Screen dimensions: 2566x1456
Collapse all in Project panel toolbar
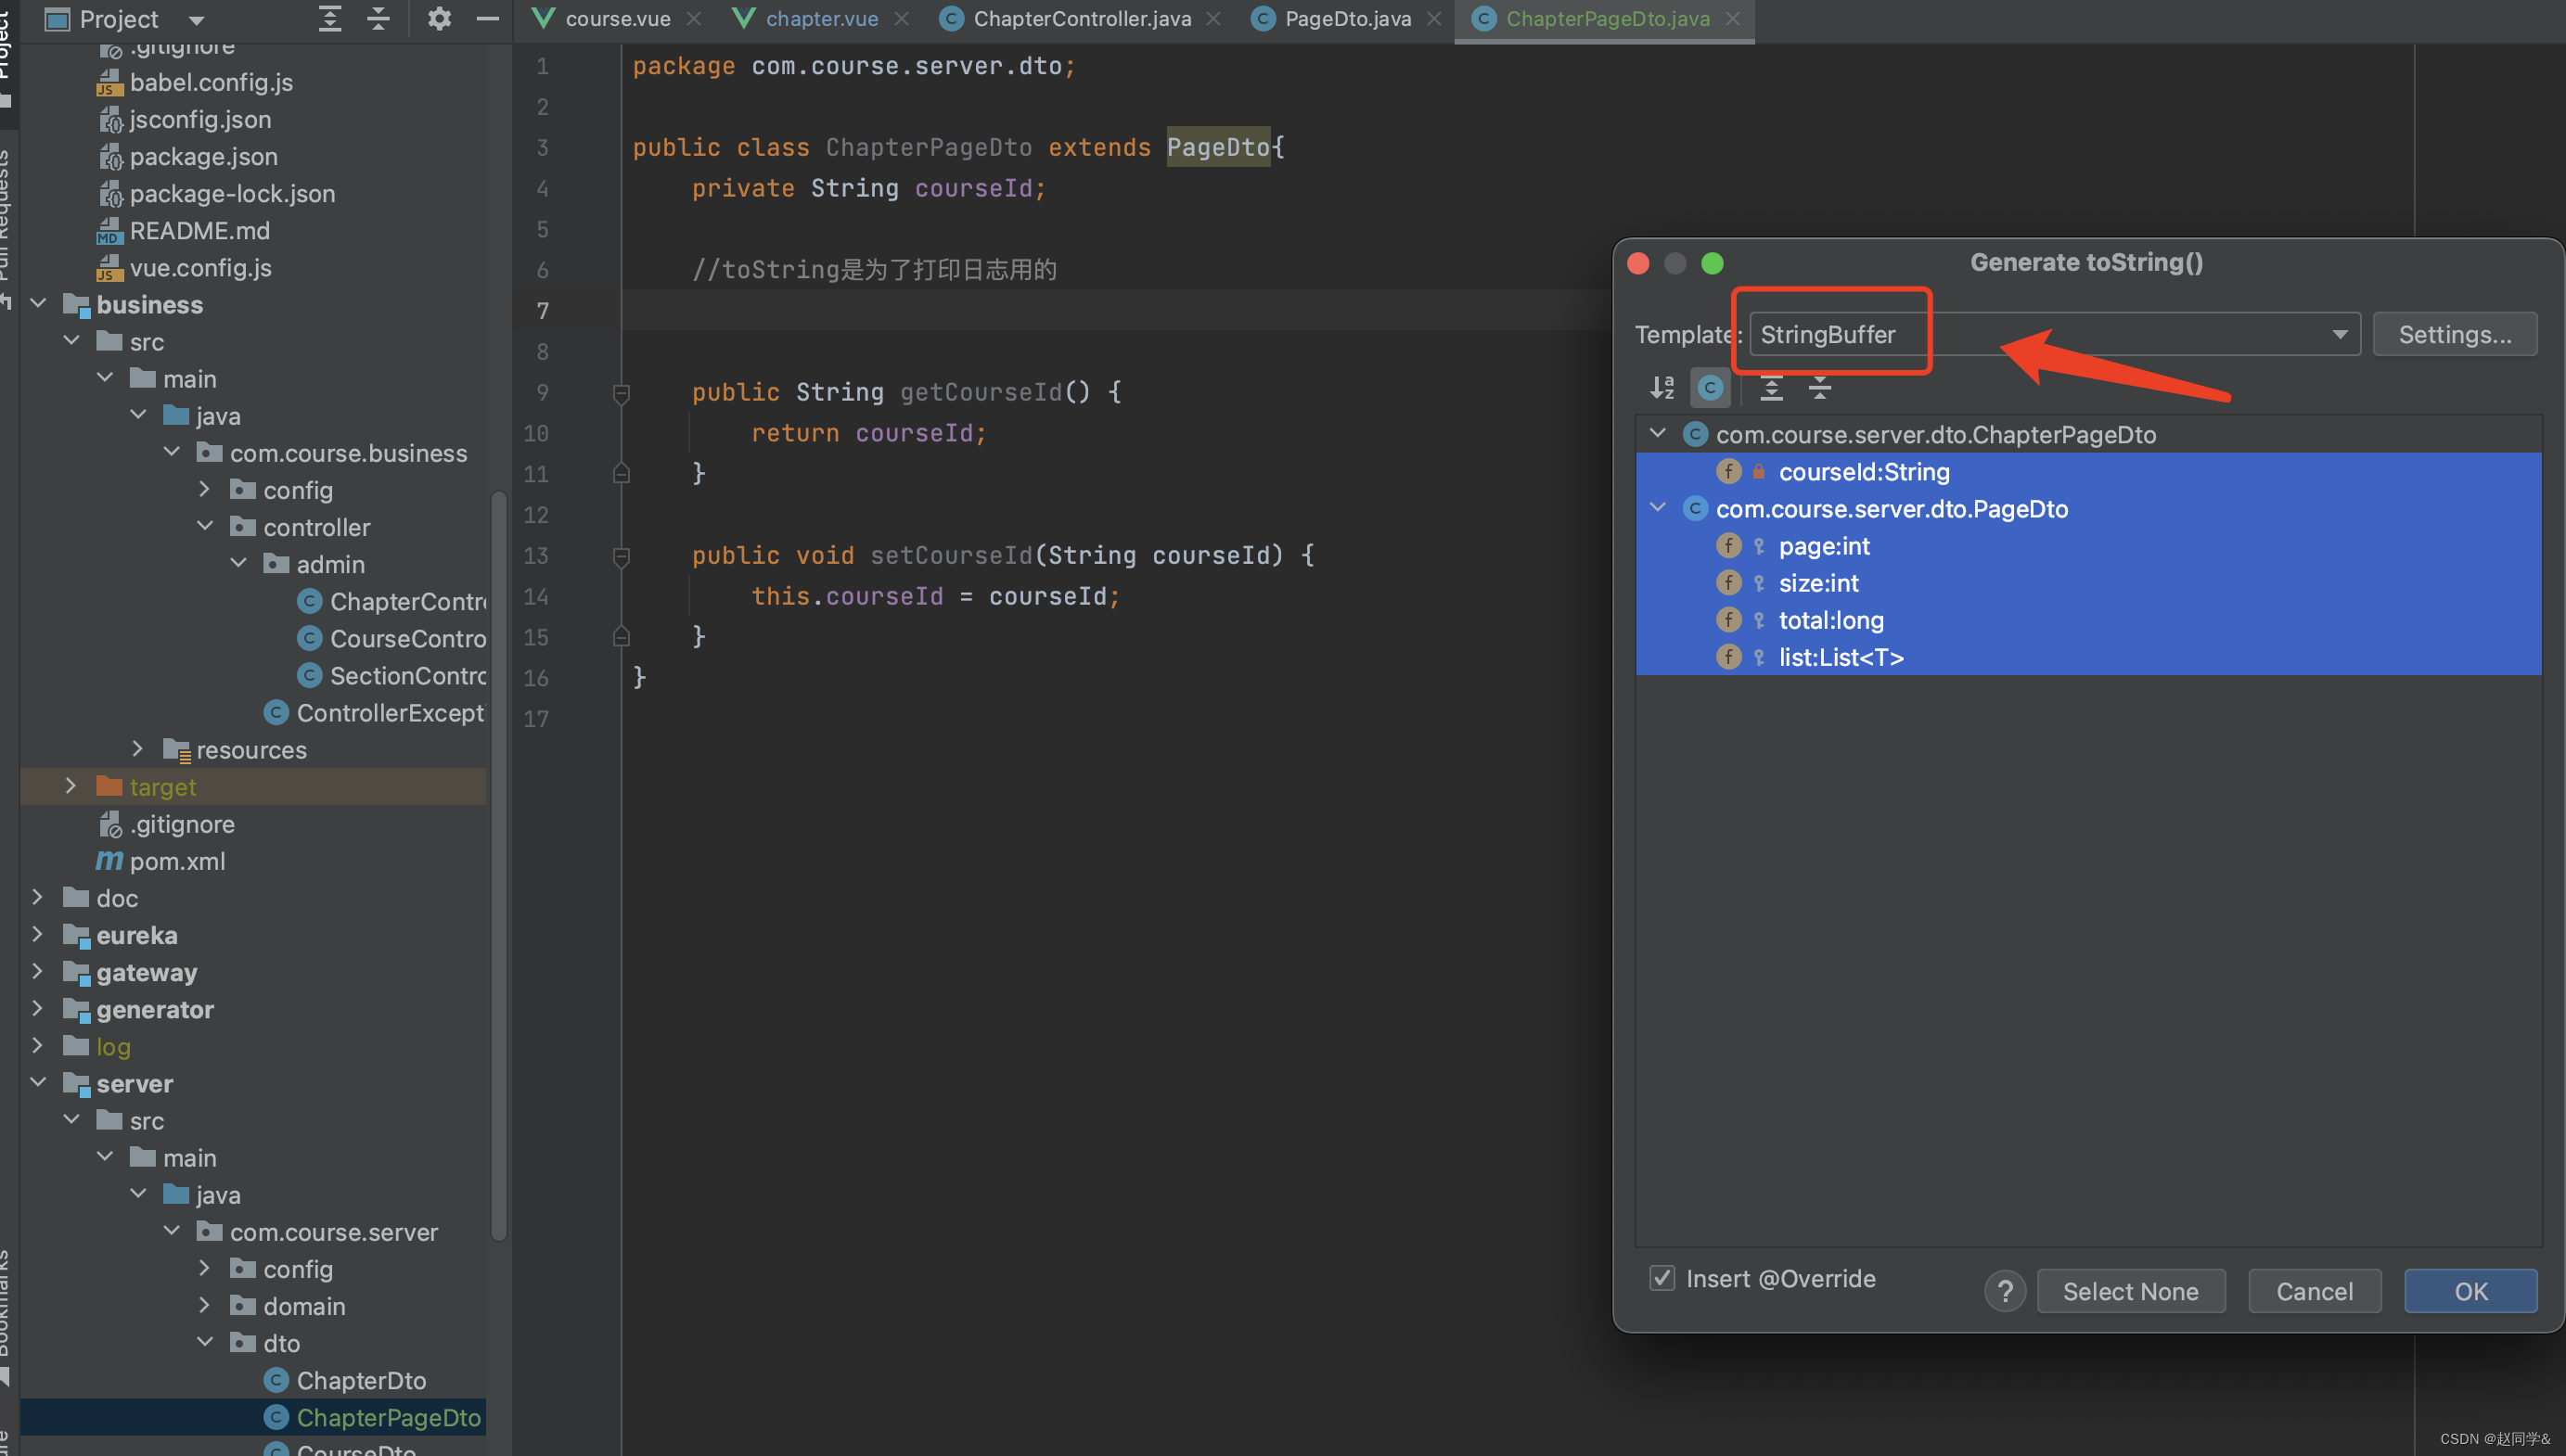click(x=378, y=19)
